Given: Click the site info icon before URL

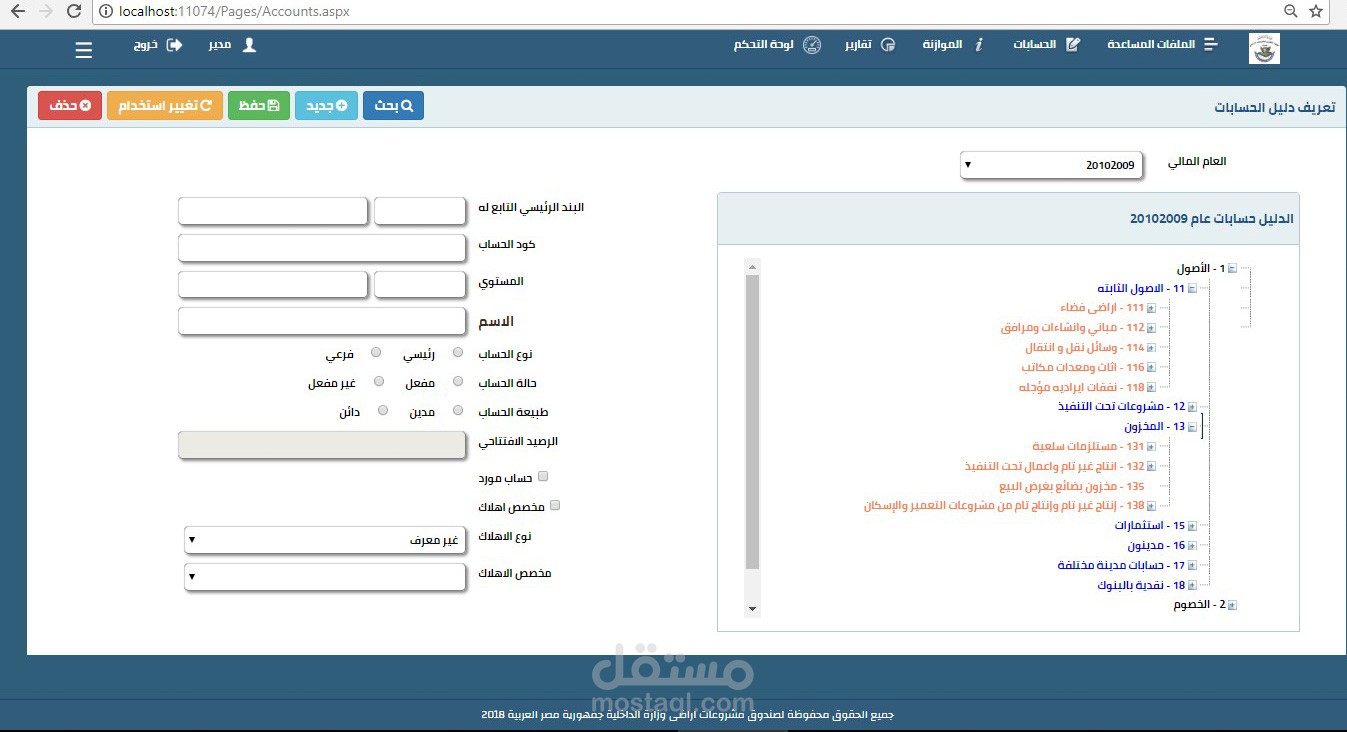Looking at the screenshot, I should 105,12.
